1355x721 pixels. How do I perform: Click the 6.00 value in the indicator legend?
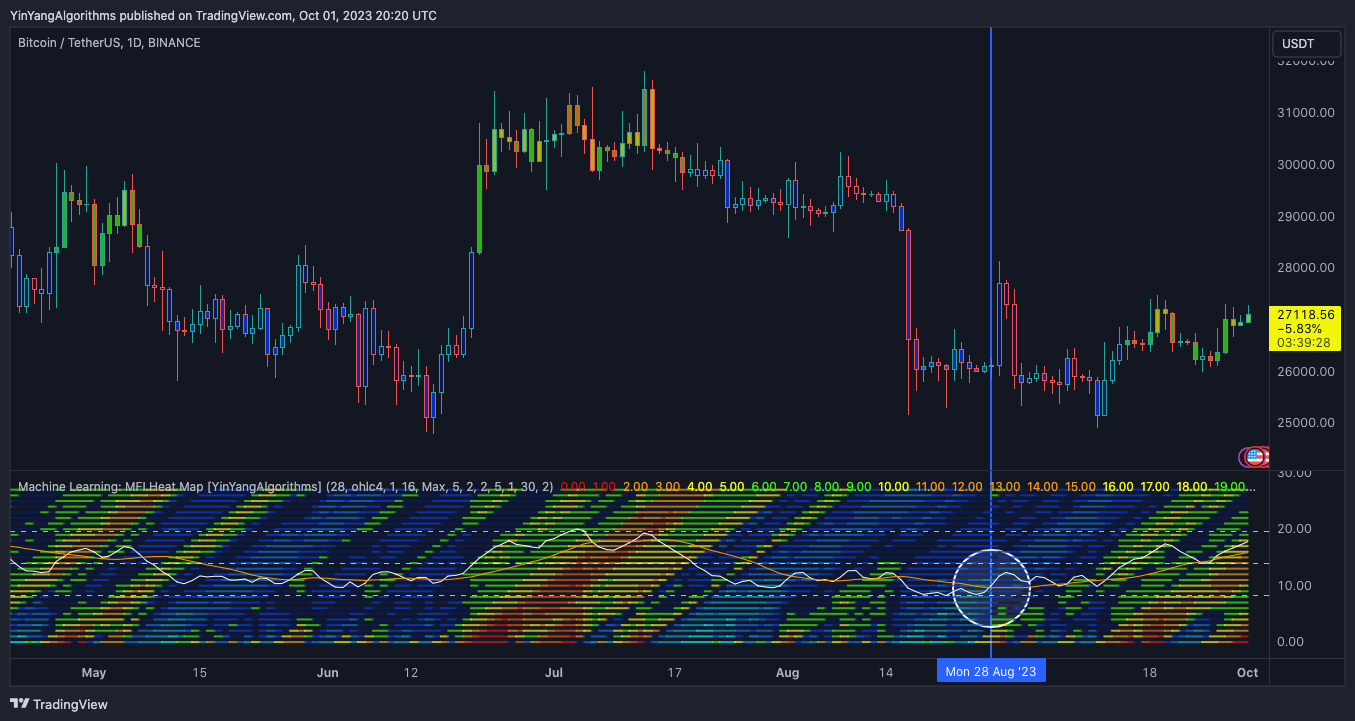(x=763, y=487)
